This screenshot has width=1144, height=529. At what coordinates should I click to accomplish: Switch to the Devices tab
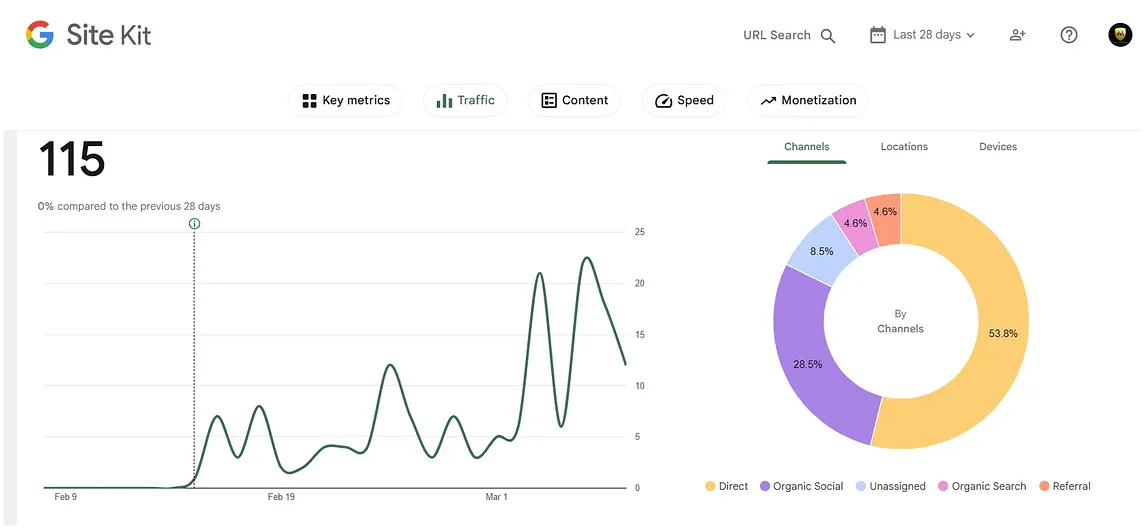pyautogui.click(x=998, y=147)
